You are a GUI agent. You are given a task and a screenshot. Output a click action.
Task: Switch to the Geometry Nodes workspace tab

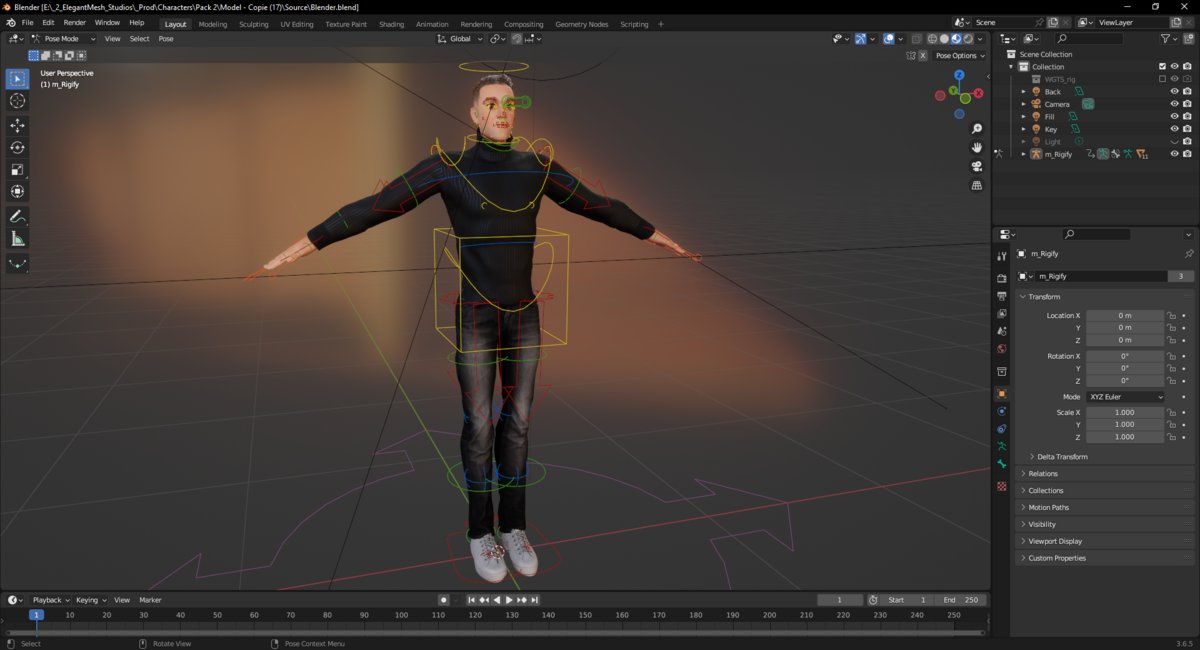(582, 24)
